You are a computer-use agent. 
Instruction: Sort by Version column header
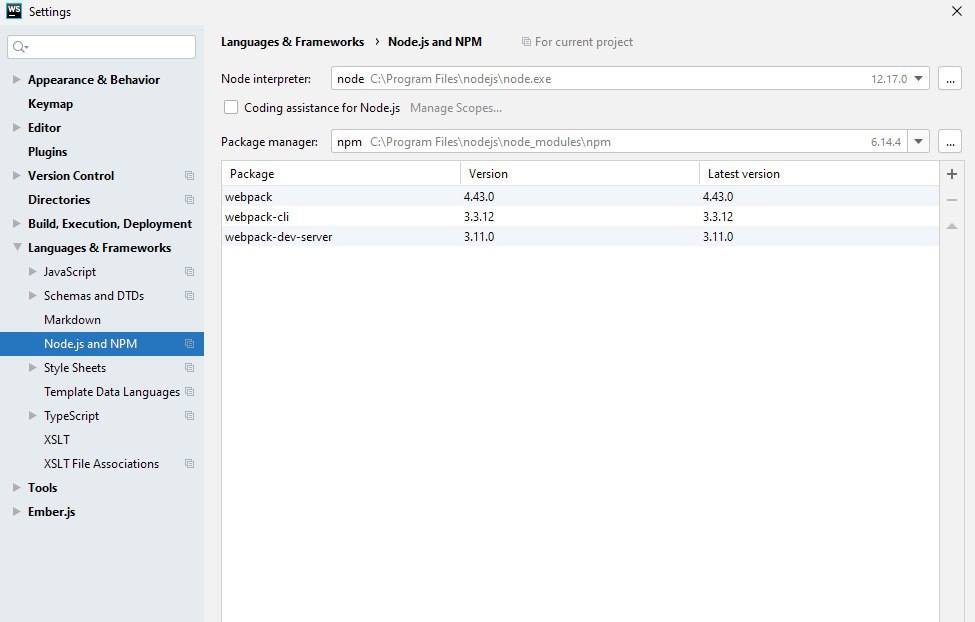click(x=580, y=174)
